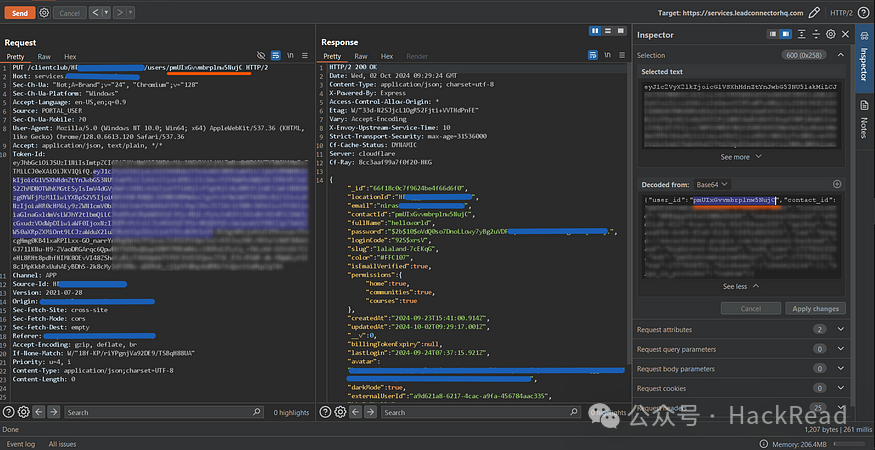Click the orange Send button

click(19, 13)
